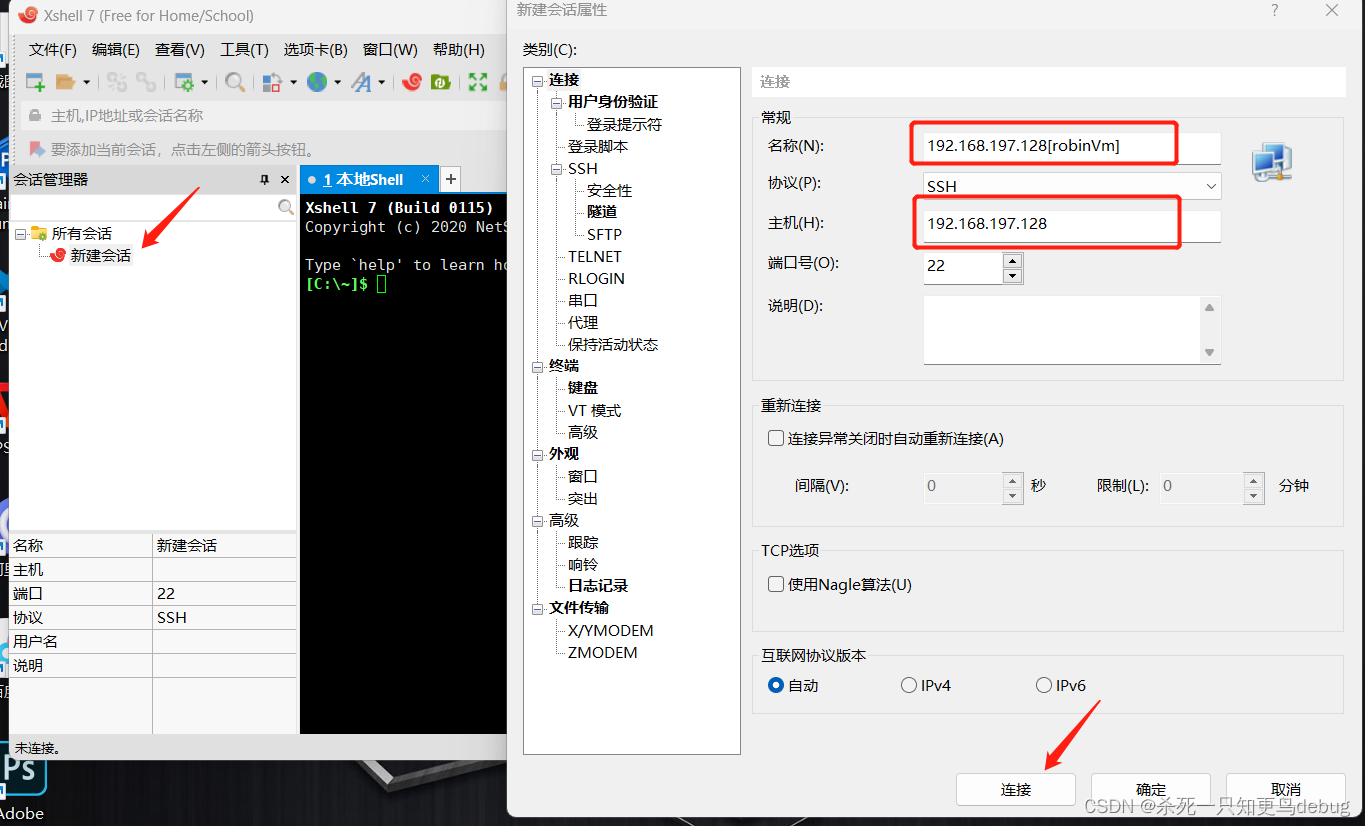Image resolution: width=1365 pixels, height=826 pixels.
Task: Click the Open folder icon in Xshell toolbar
Action: [x=65, y=82]
